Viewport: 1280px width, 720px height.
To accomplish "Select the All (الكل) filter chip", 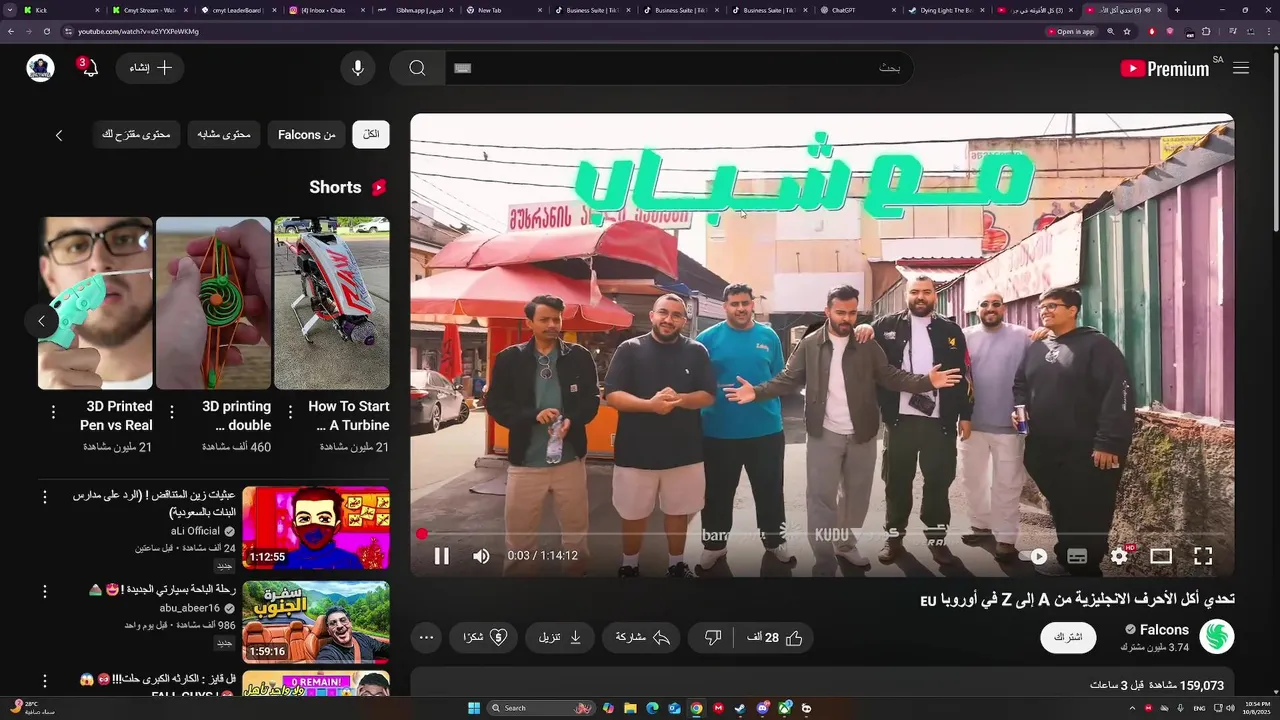I will (x=371, y=135).
